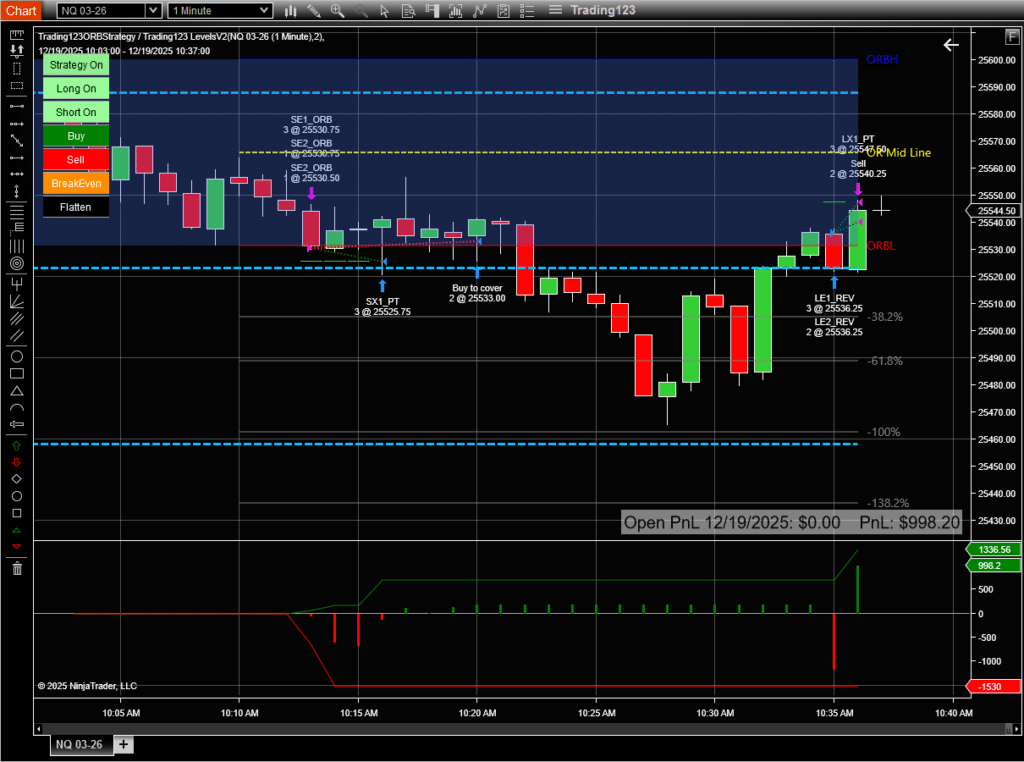The height and width of the screenshot is (762, 1024).
Task: Select the pointer cursor tool
Action: (x=385, y=11)
